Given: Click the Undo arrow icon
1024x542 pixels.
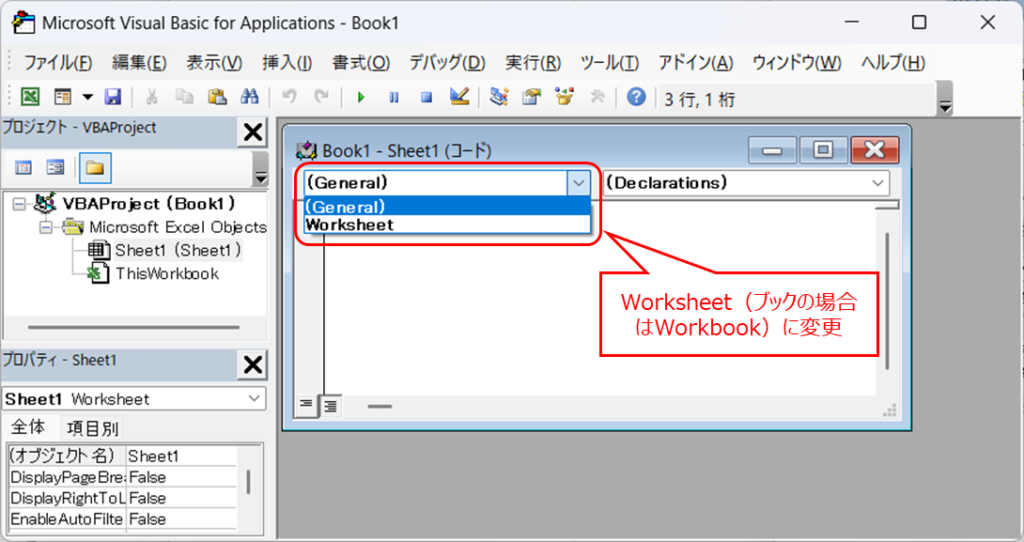Looking at the screenshot, I should [289, 97].
